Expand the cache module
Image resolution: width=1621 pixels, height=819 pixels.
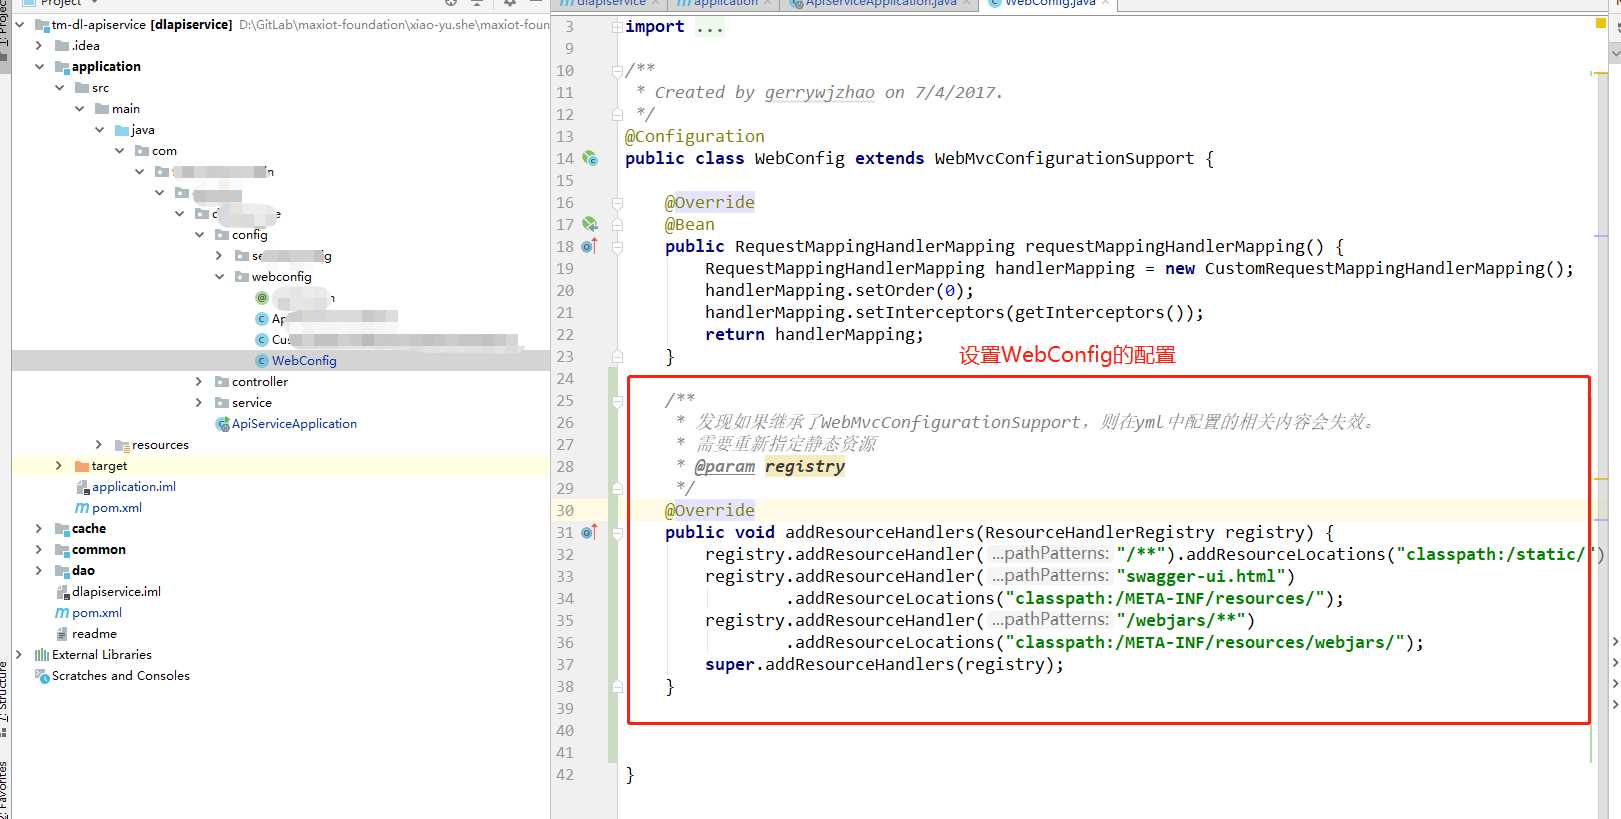tap(39, 529)
